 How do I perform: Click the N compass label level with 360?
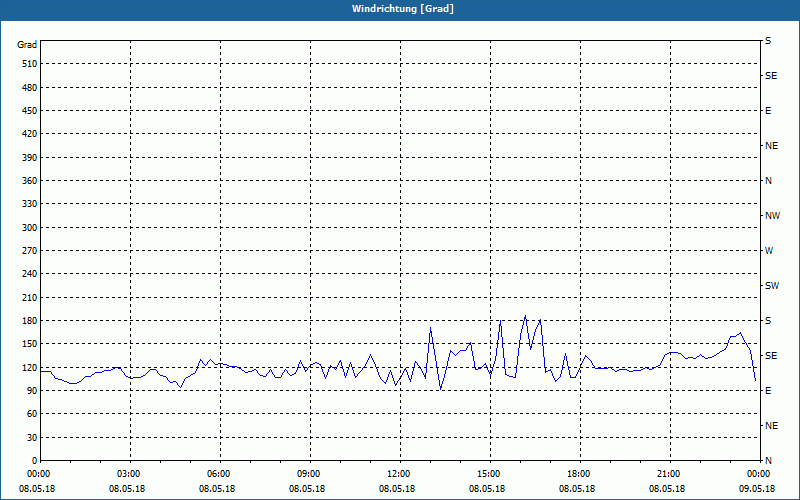click(768, 181)
